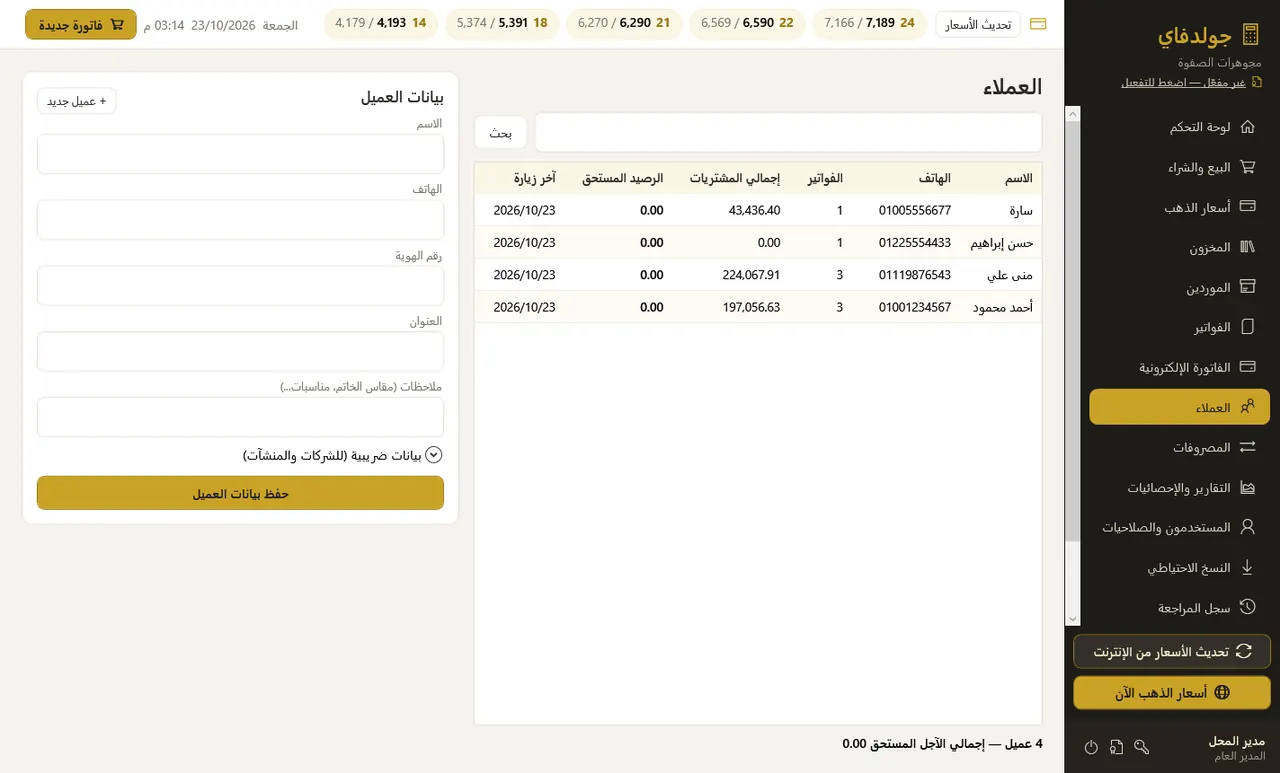This screenshot has width=1280, height=773.
Task: Open البيع والشراء section
Action: 1179,167
